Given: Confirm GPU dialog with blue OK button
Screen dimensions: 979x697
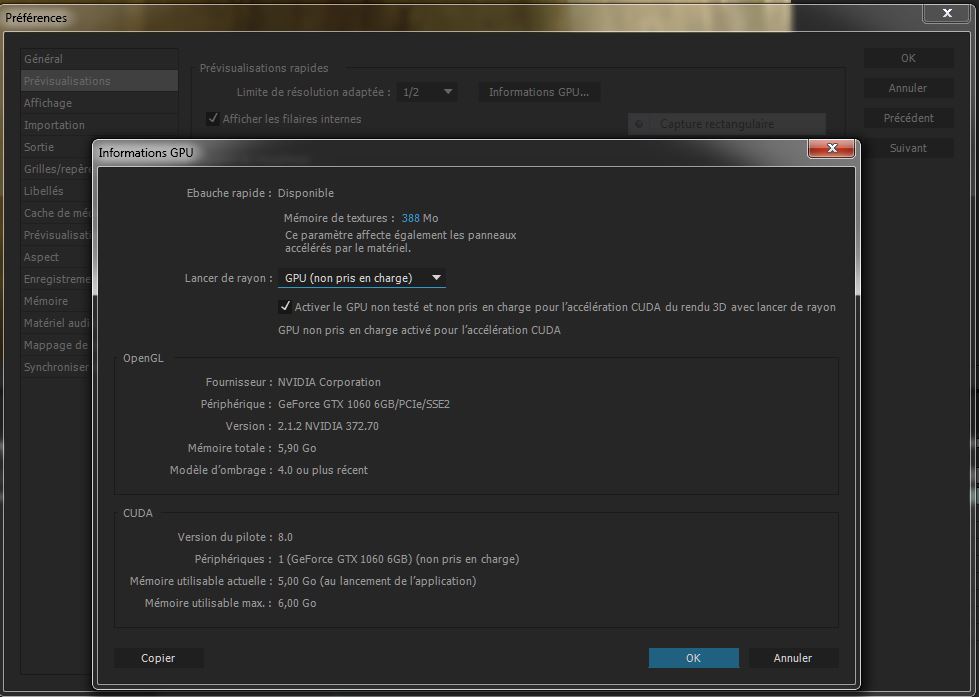Looking at the screenshot, I should tap(693, 658).
